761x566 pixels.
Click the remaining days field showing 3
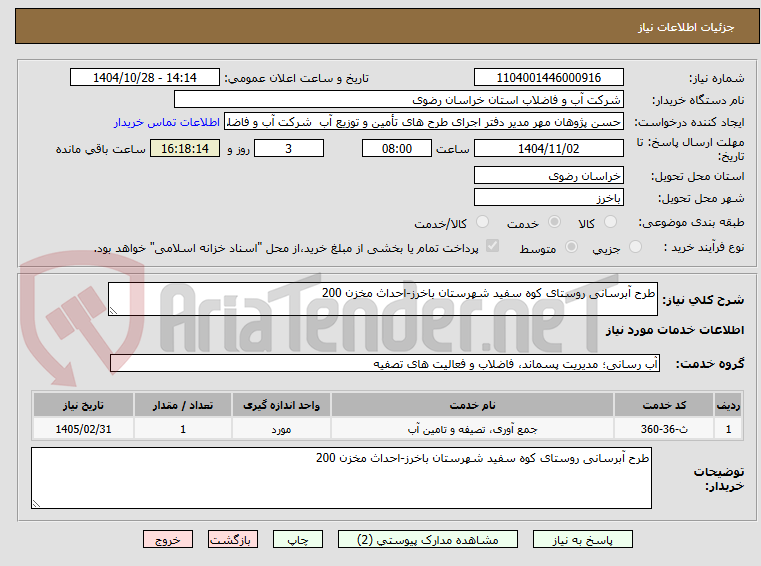point(289,149)
